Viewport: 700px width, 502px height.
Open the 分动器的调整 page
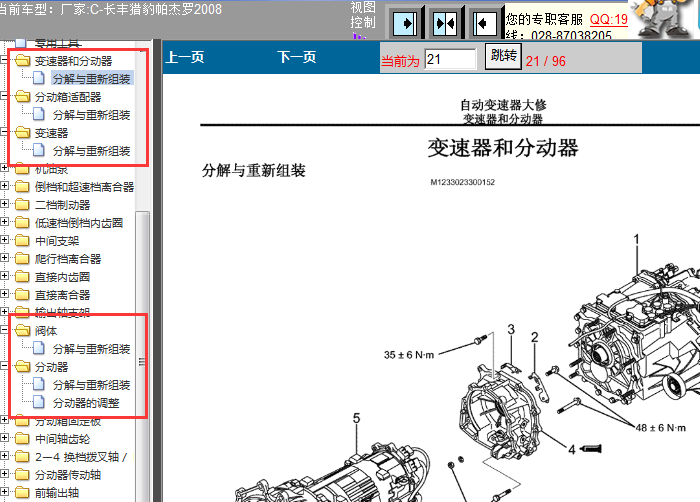pos(86,403)
